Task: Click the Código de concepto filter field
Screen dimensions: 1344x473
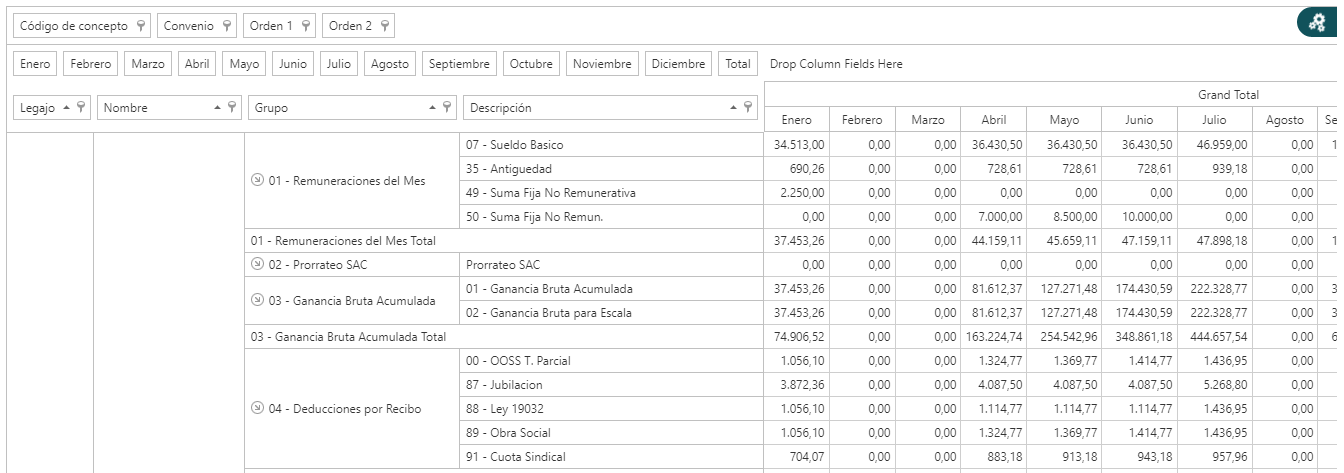Action: [82, 26]
